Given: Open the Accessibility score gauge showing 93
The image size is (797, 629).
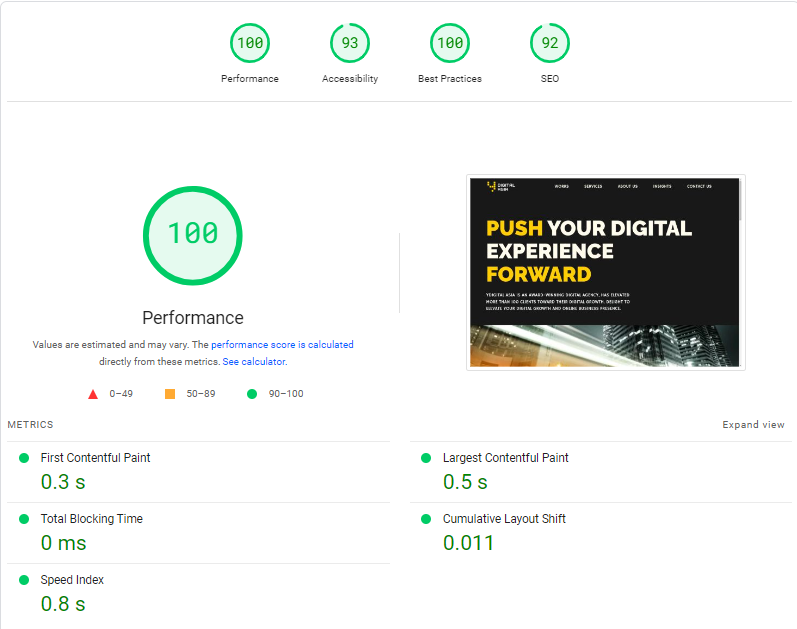Looking at the screenshot, I should point(350,43).
